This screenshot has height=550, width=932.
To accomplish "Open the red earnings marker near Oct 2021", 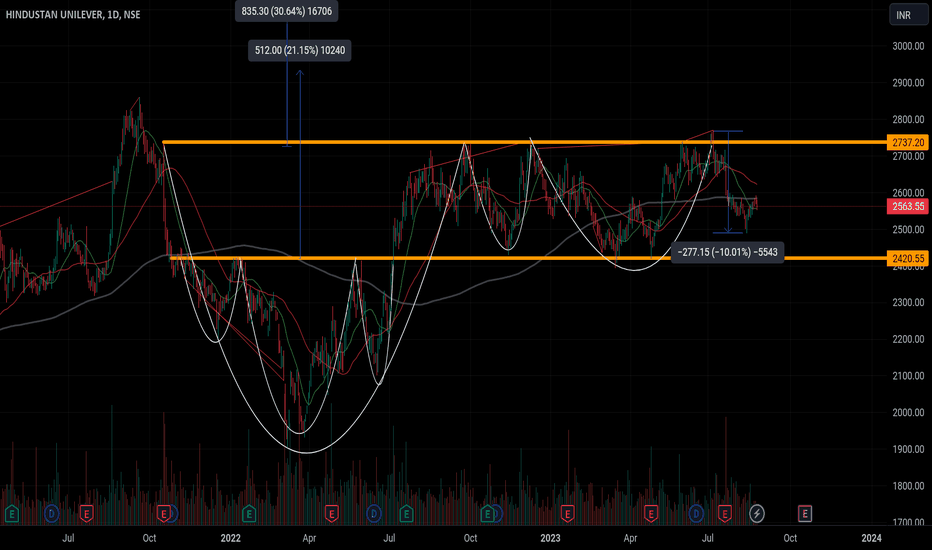I will (163, 513).
